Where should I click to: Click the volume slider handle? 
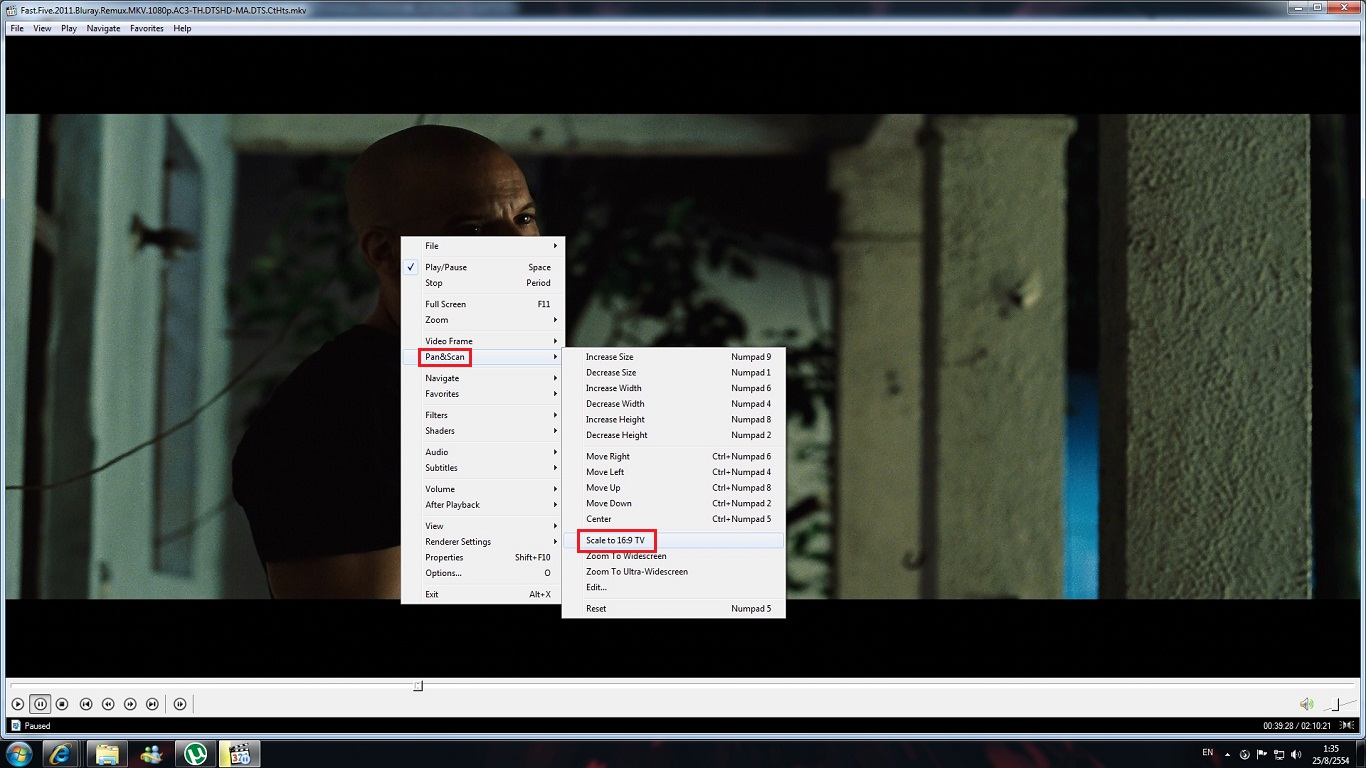pos(1334,705)
